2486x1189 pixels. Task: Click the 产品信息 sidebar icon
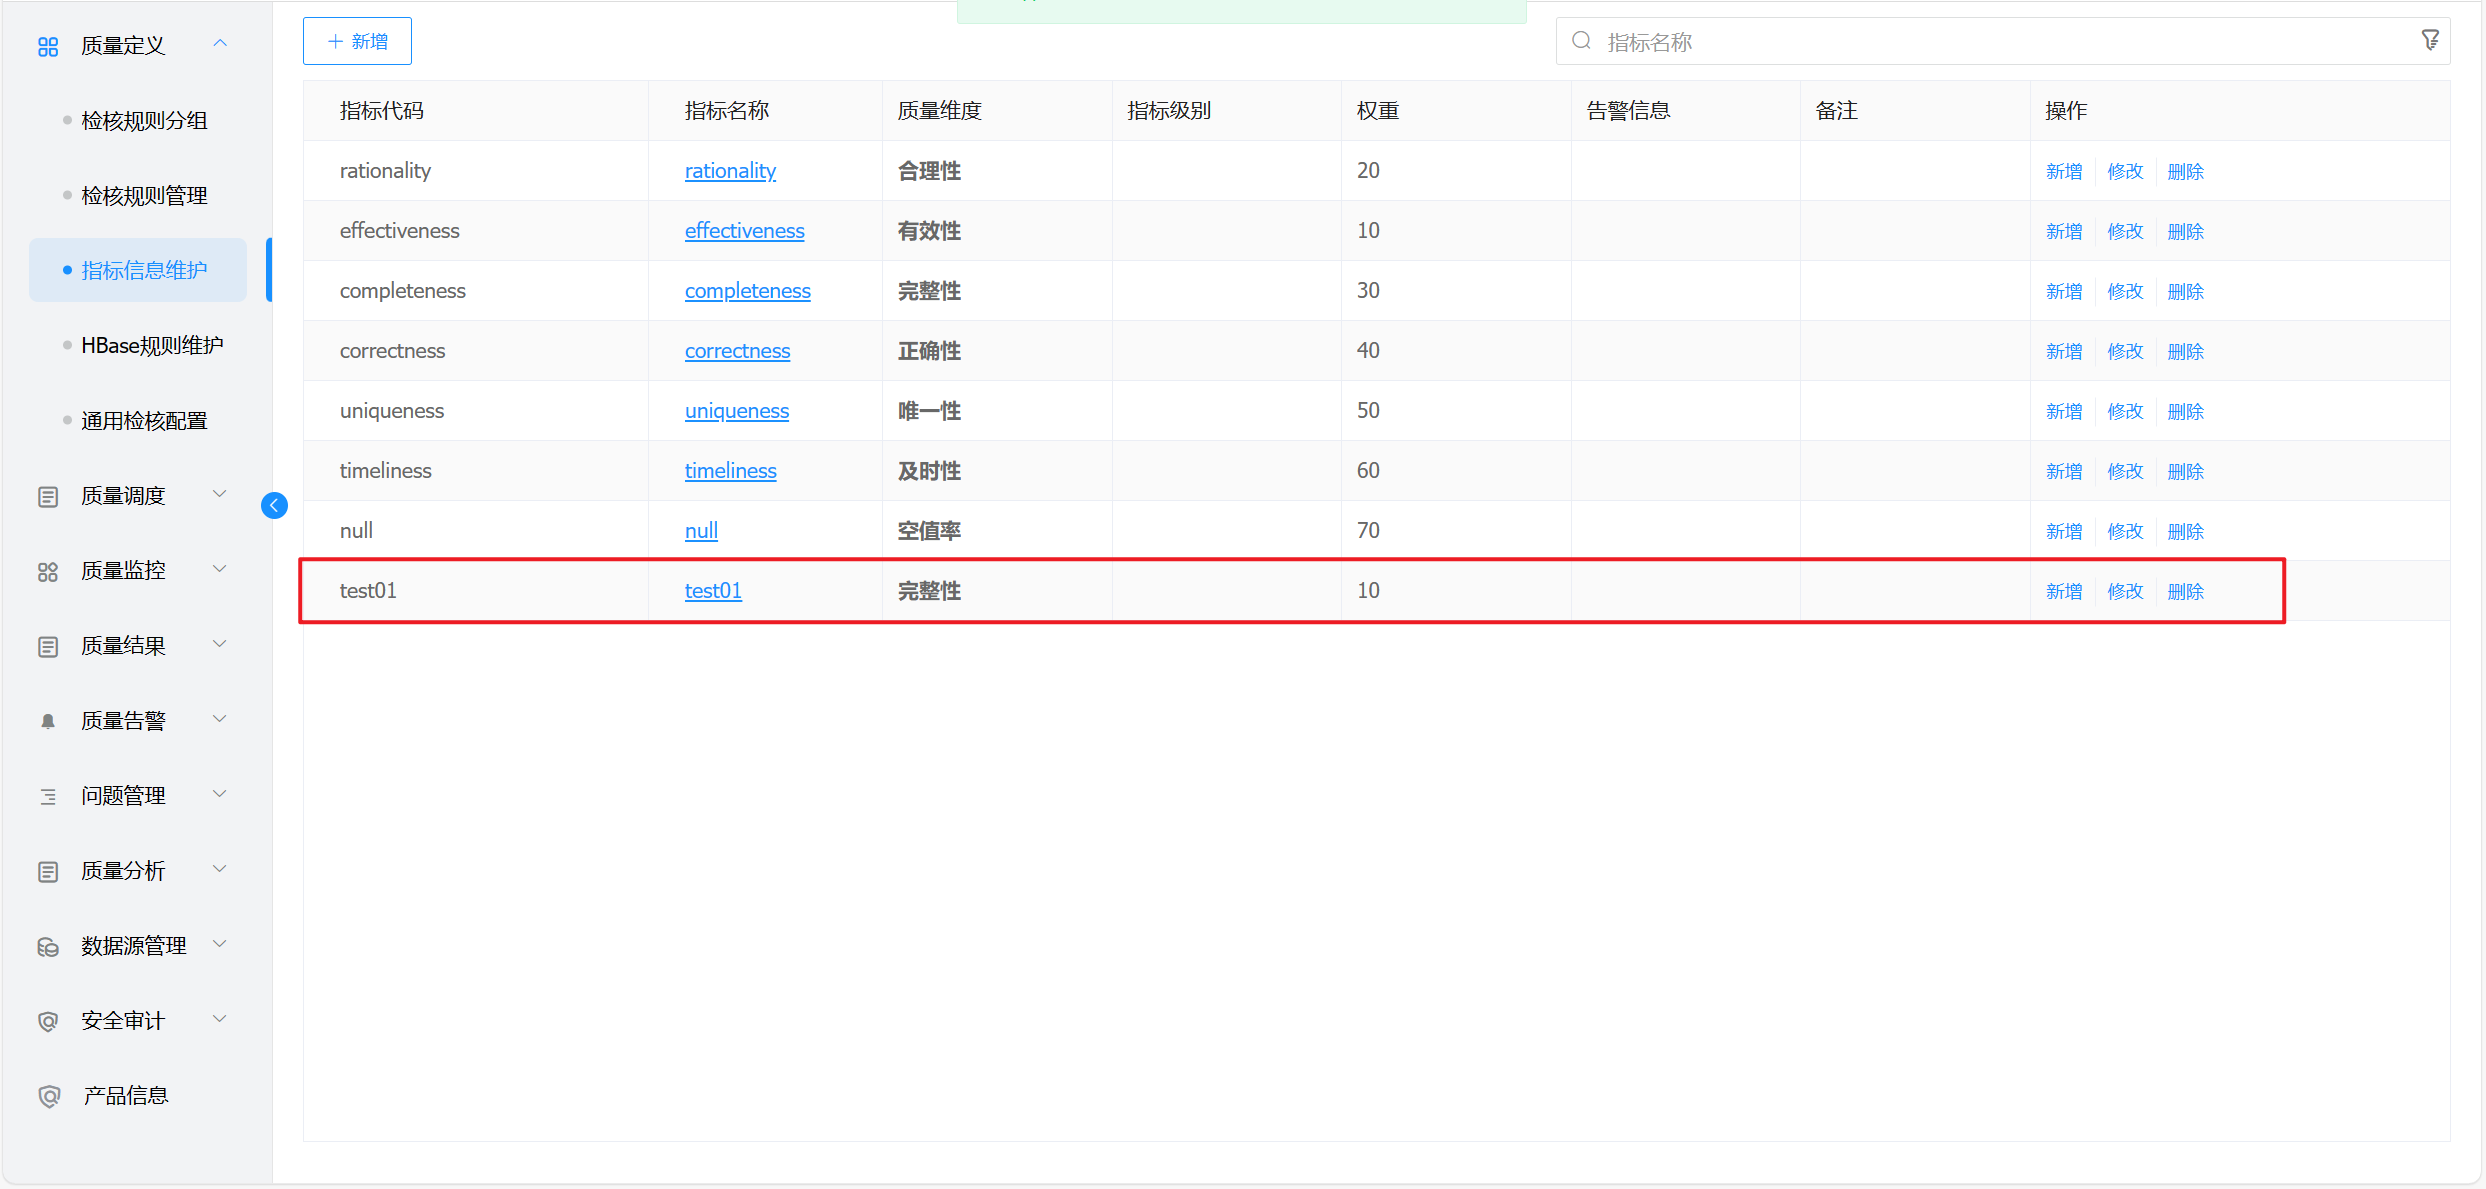tap(49, 1096)
